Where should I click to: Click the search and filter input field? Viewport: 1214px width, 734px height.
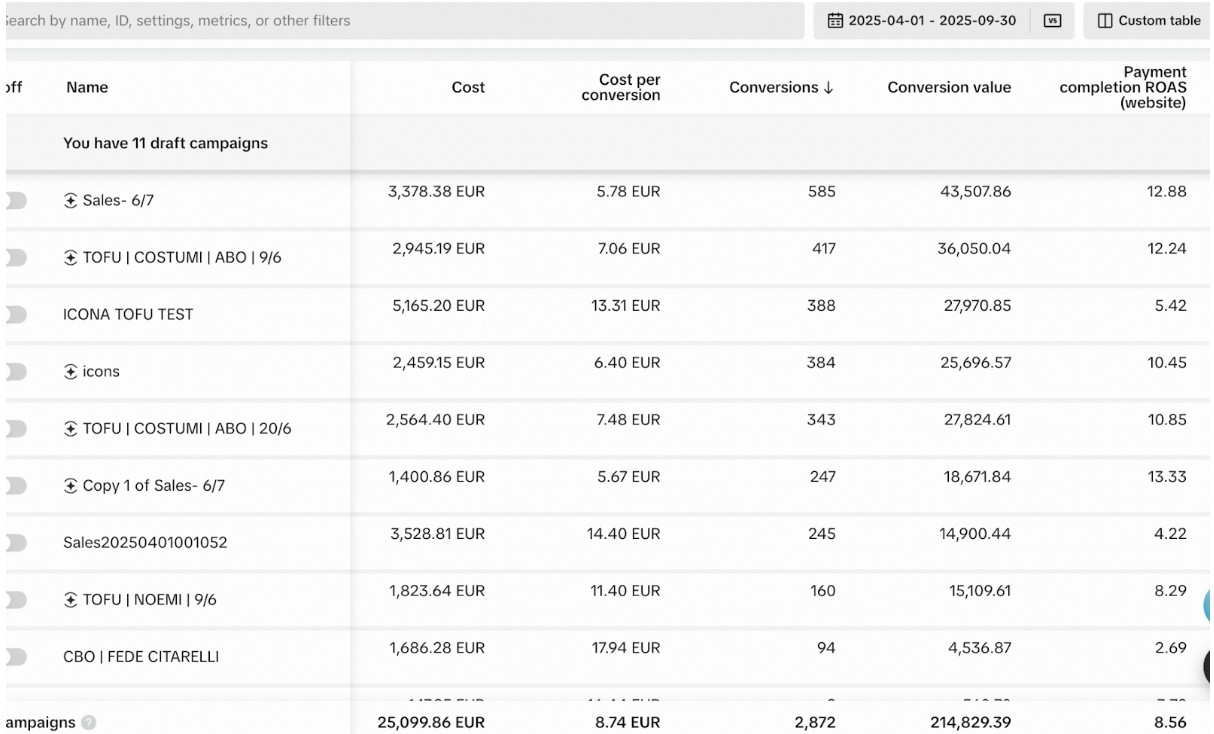(402, 21)
